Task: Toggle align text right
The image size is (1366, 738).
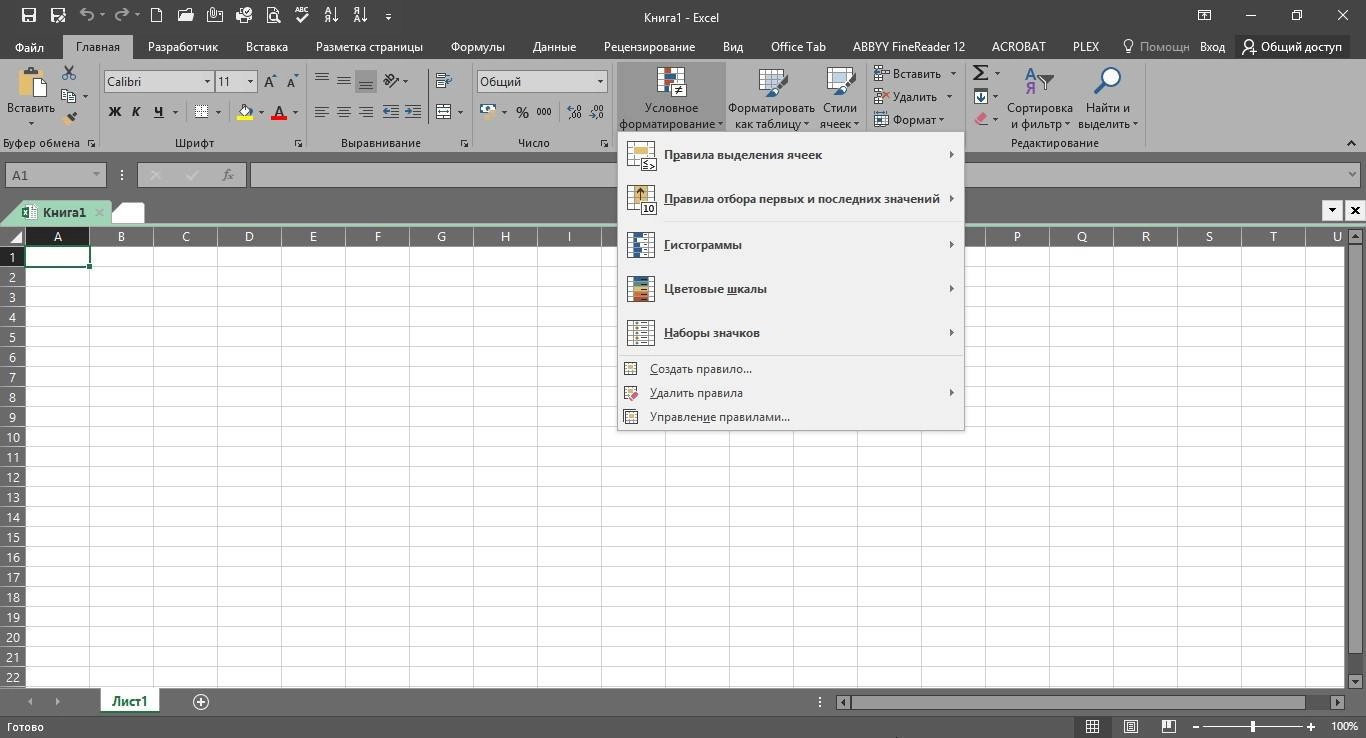Action: click(x=366, y=112)
